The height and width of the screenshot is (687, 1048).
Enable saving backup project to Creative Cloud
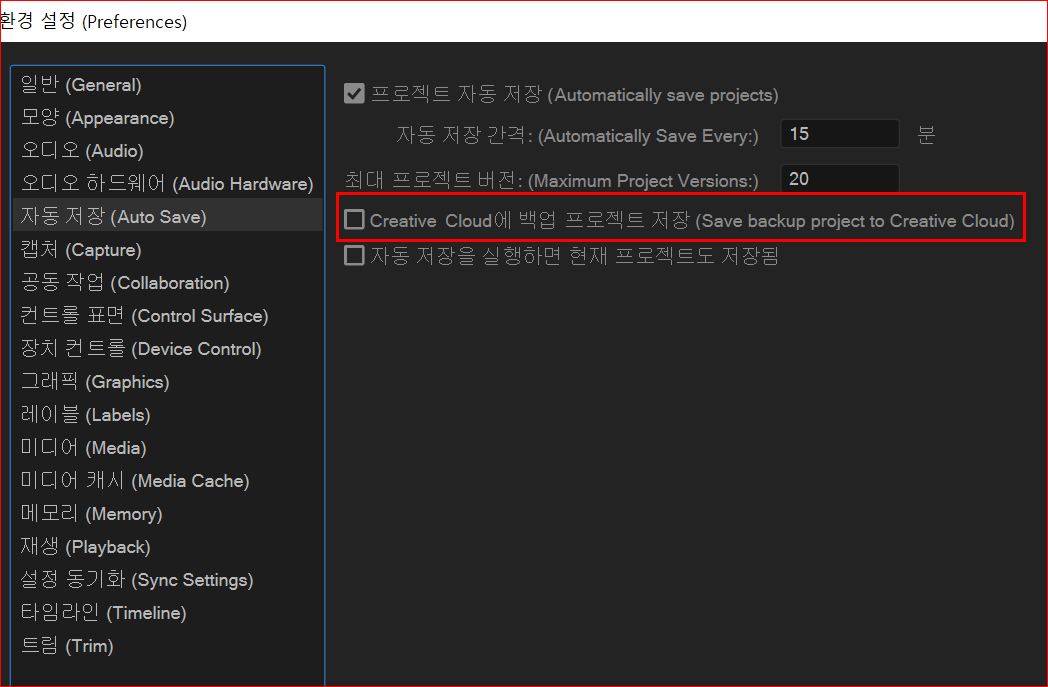tap(354, 219)
